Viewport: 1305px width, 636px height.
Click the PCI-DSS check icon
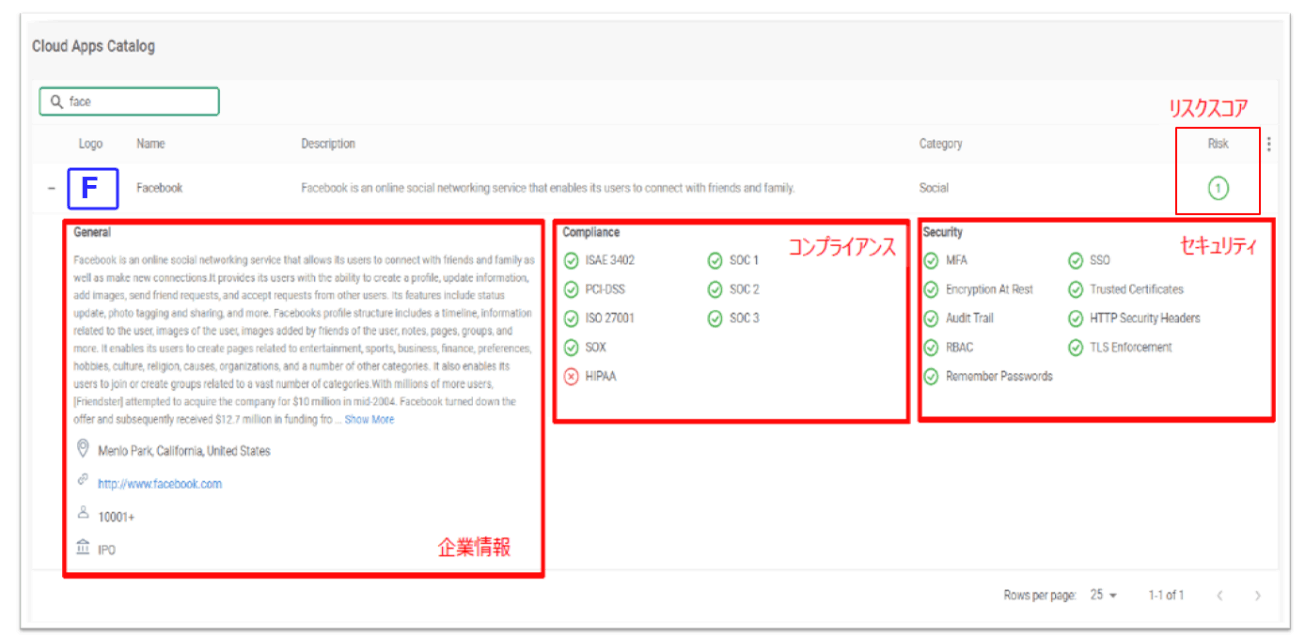coord(571,290)
